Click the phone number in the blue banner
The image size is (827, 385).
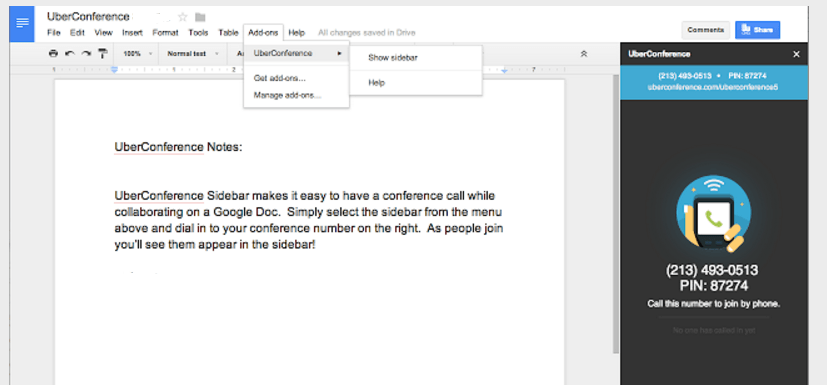pos(685,76)
